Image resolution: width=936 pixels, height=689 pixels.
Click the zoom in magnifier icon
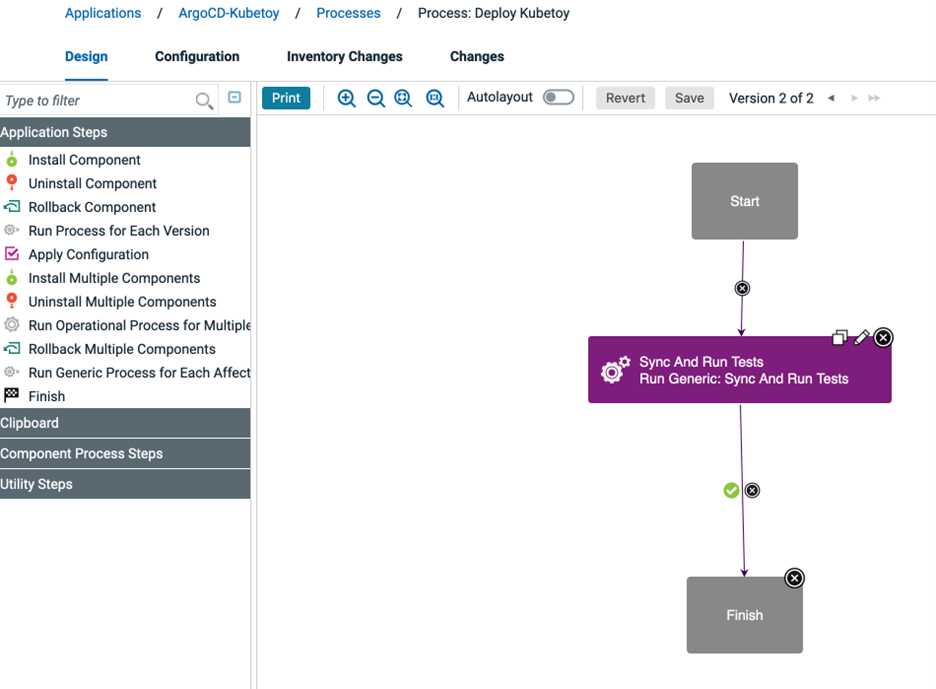click(x=346, y=98)
